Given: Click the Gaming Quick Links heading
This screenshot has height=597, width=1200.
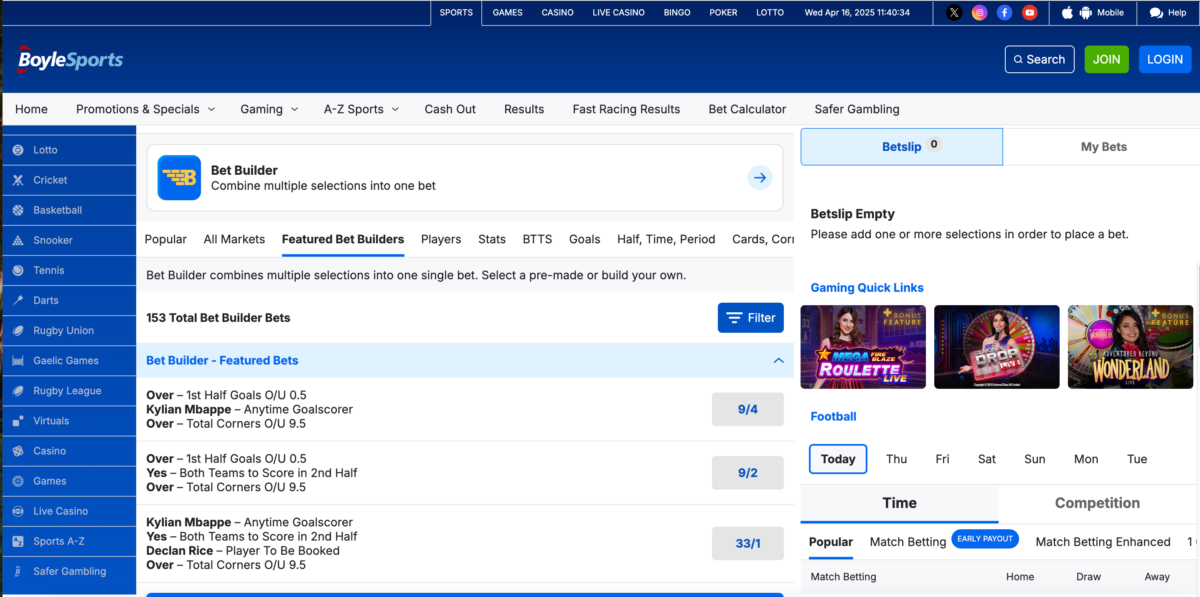Looking at the screenshot, I should pos(867,288).
